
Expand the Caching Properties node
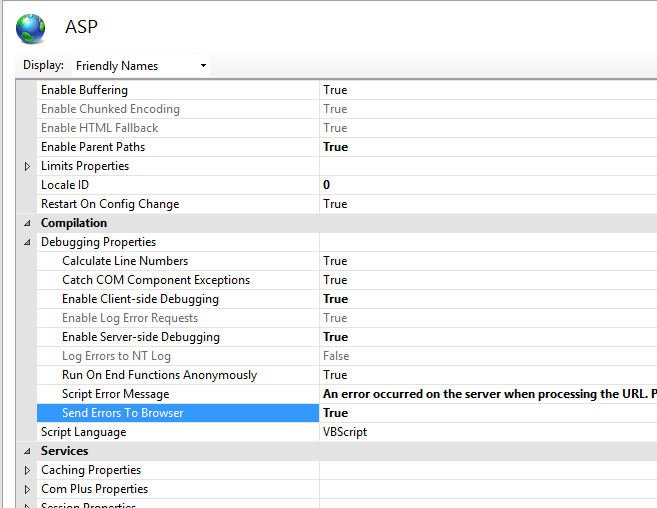click(x=27, y=471)
